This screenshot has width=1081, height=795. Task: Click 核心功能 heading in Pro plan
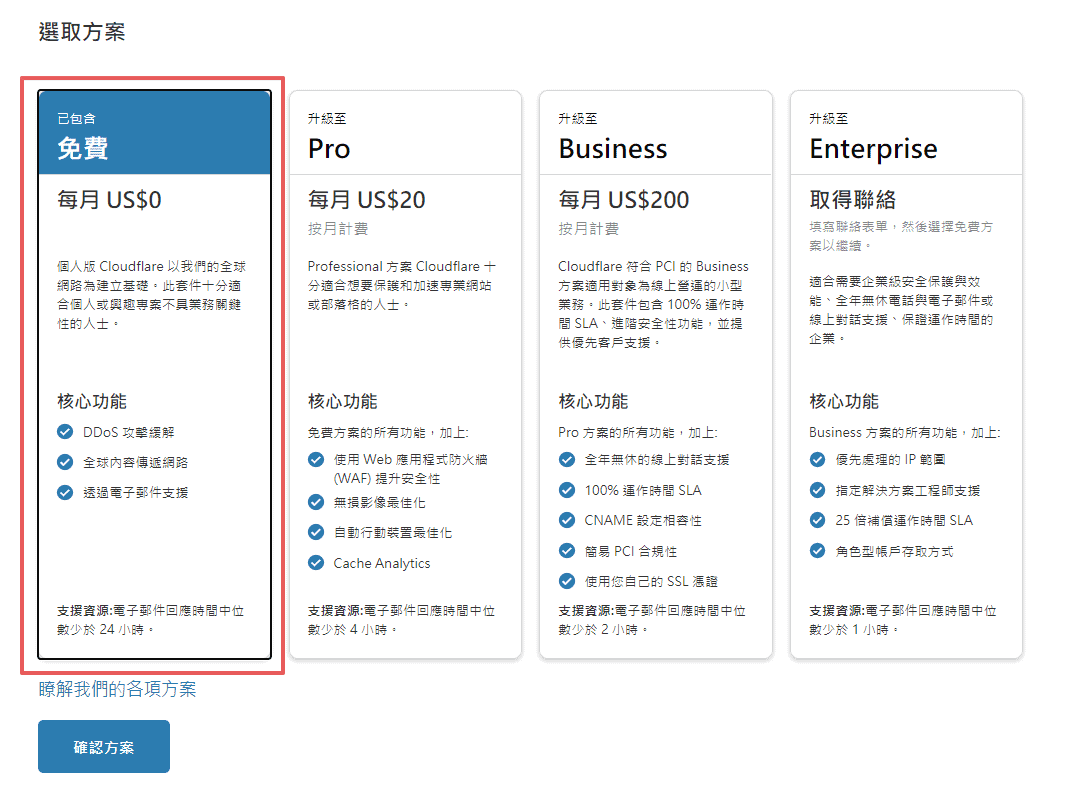[343, 401]
